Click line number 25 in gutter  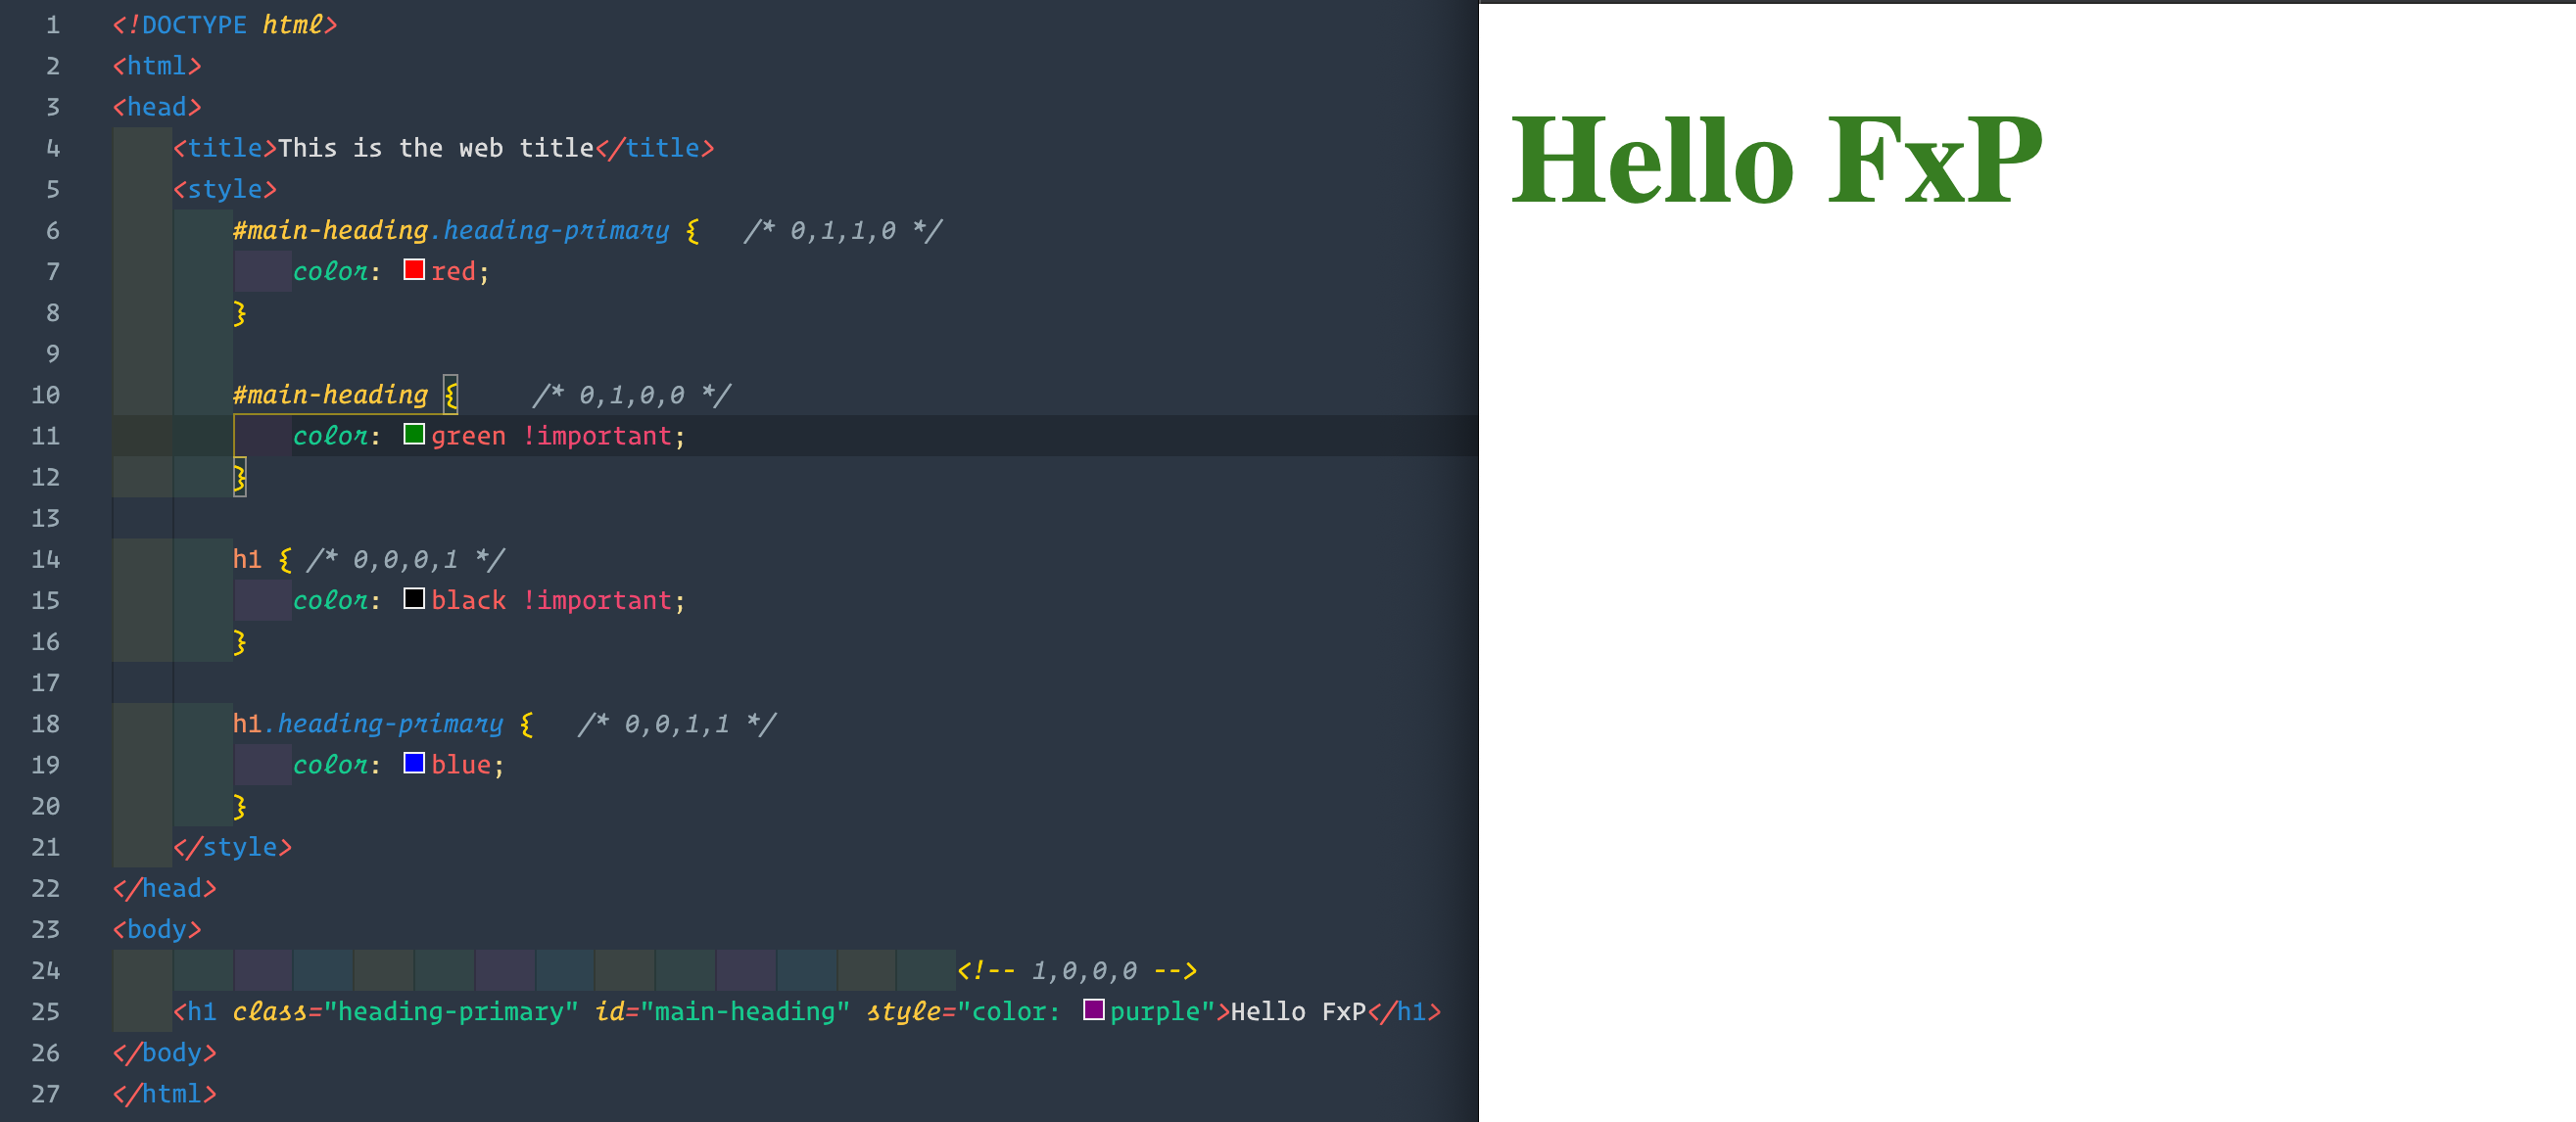coord(45,1012)
